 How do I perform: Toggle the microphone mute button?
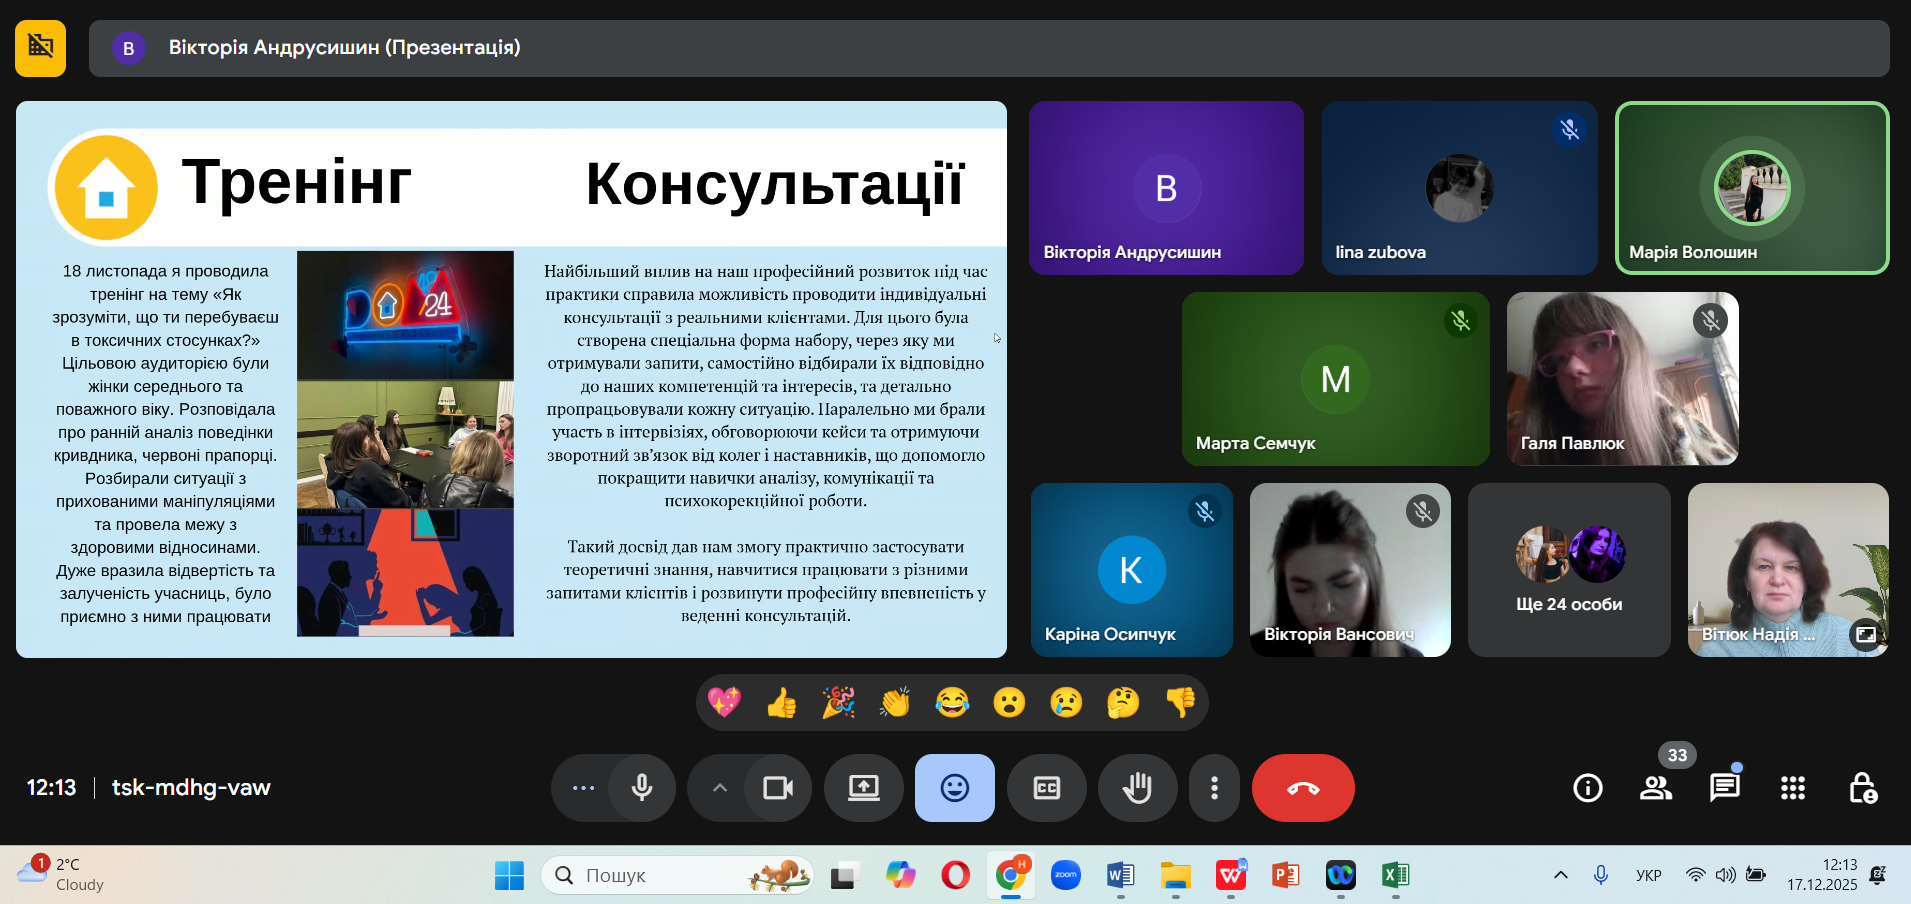tap(642, 788)
